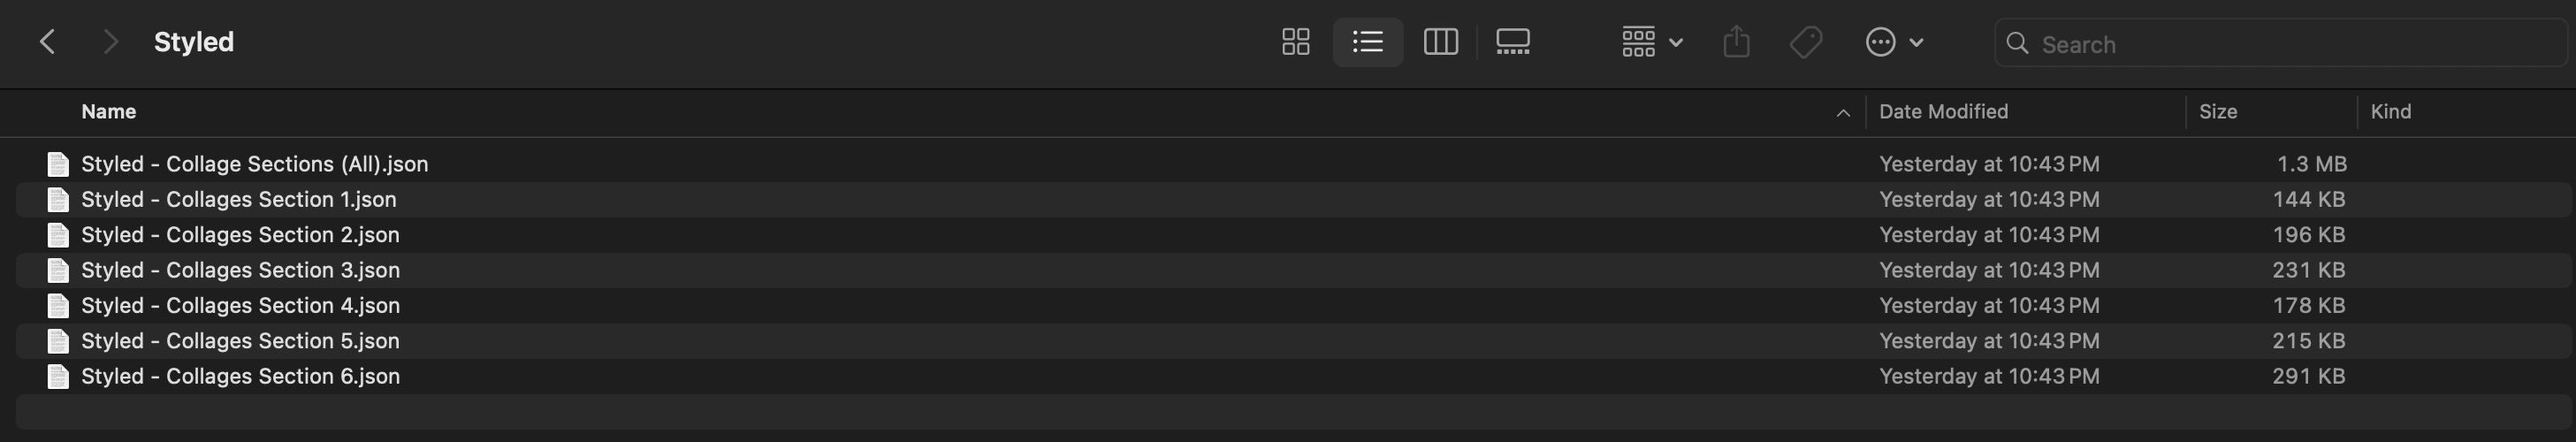Switch to column view
The height and width of the screenshot is (442, 2576).
1440,42
